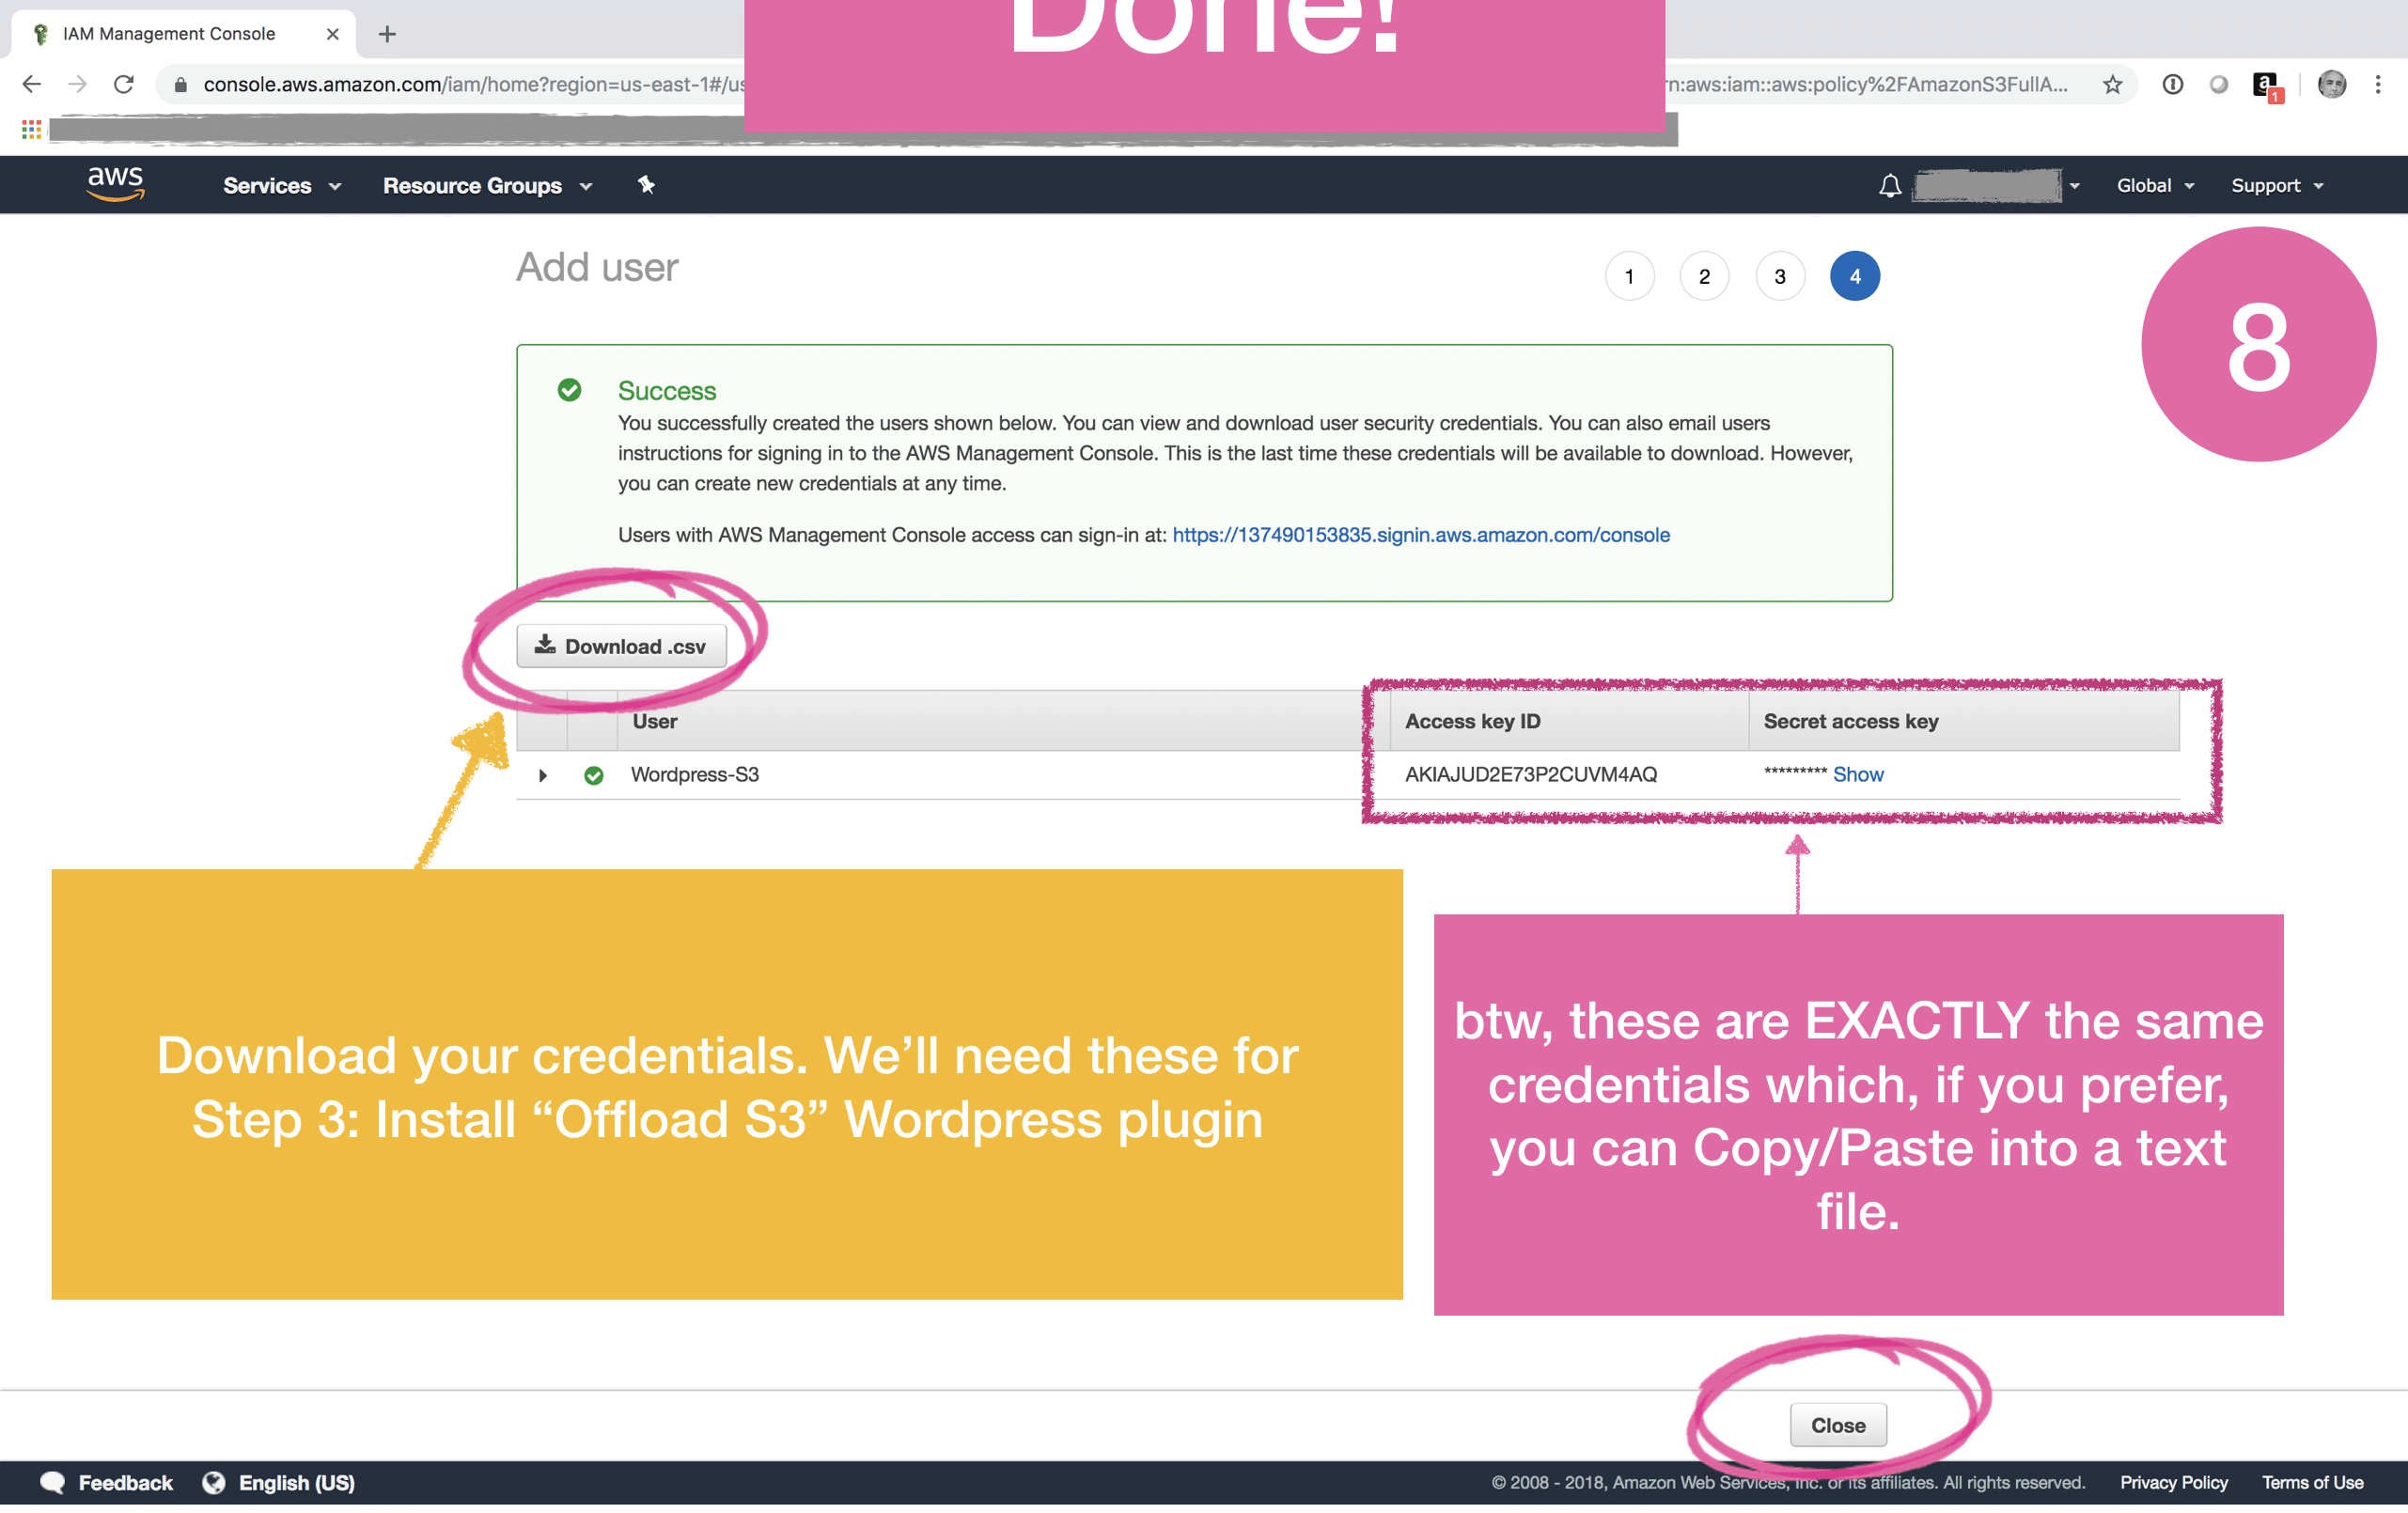Click the browser back arrow
This screenshot has width=2408, height=1513.
click(31, 84)
